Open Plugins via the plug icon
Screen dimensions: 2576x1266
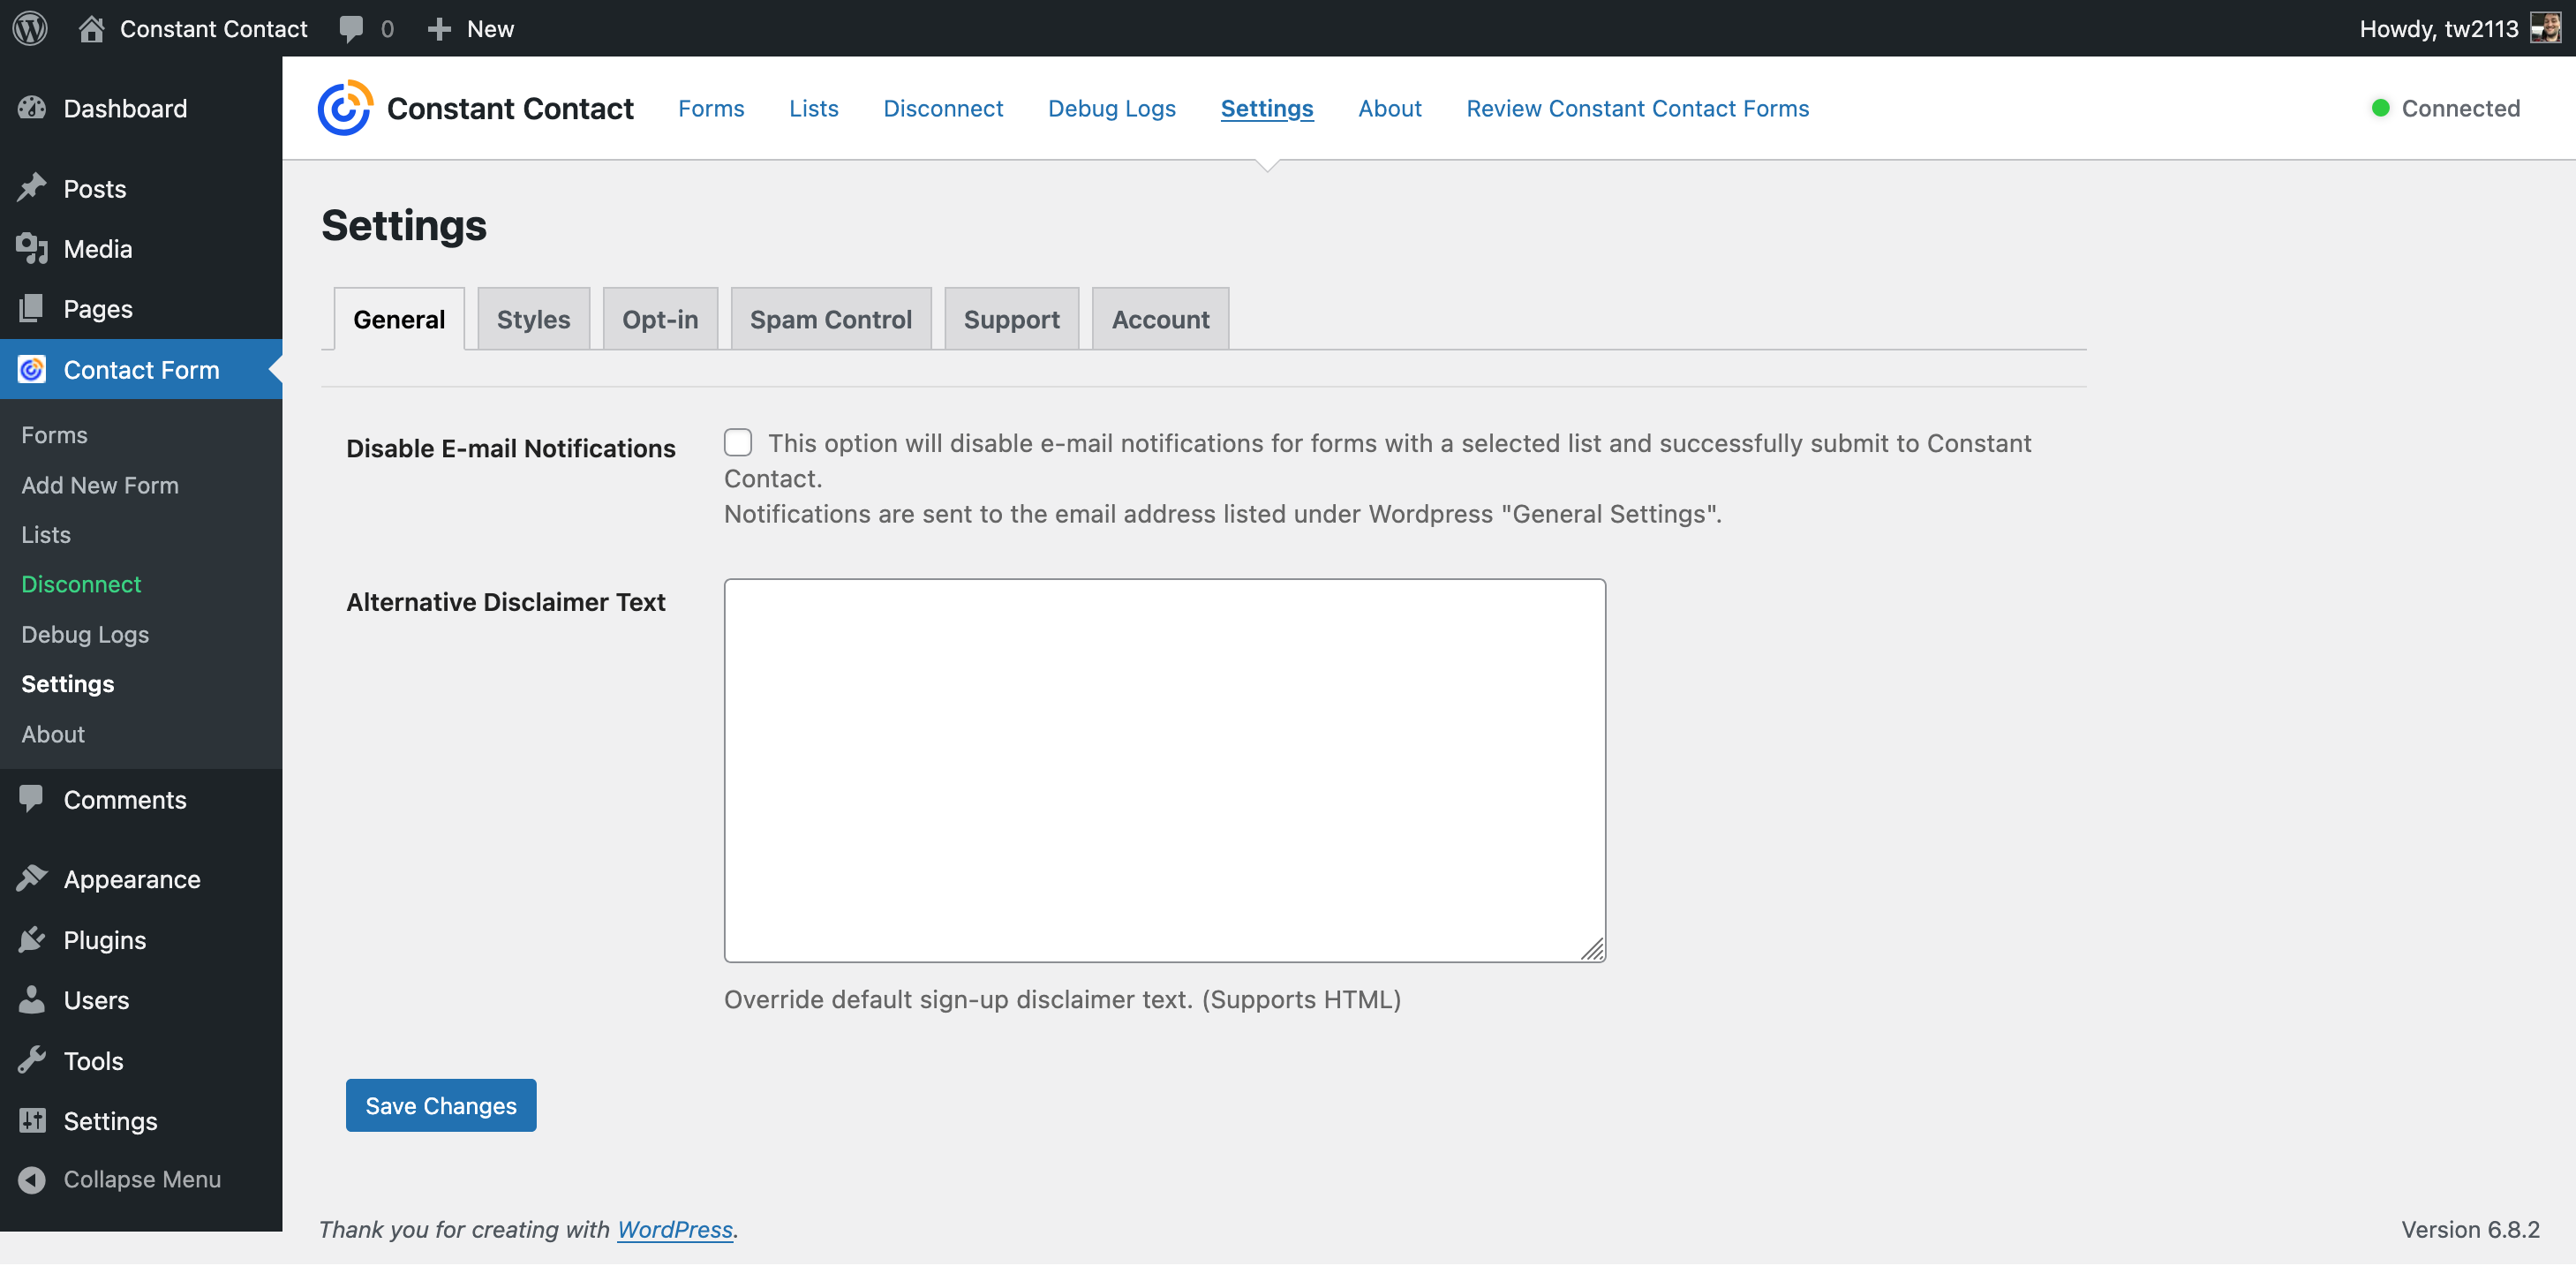click(x=32, y=940)
